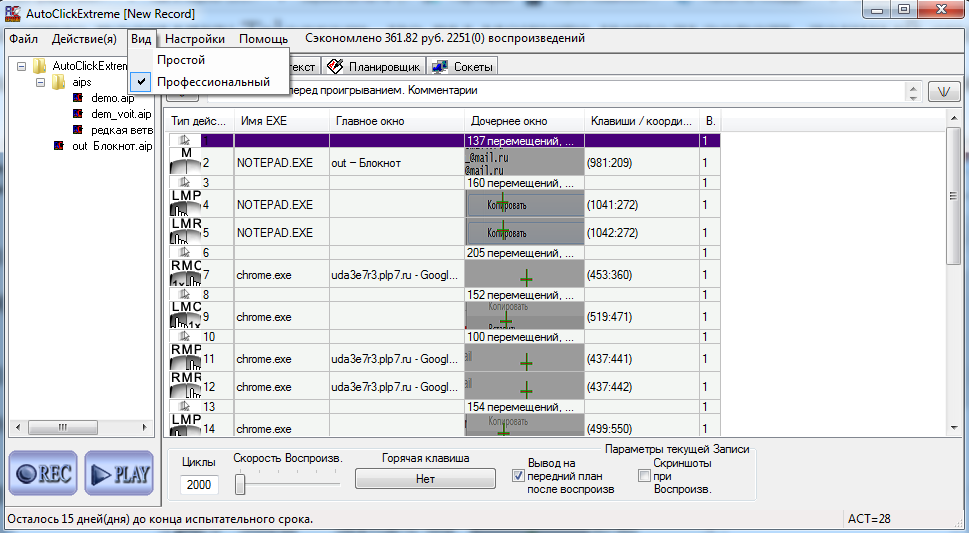Click the Планировщик tab pencil icon
This screenshot has height=533, width=969.
click(x=336, y=67)
